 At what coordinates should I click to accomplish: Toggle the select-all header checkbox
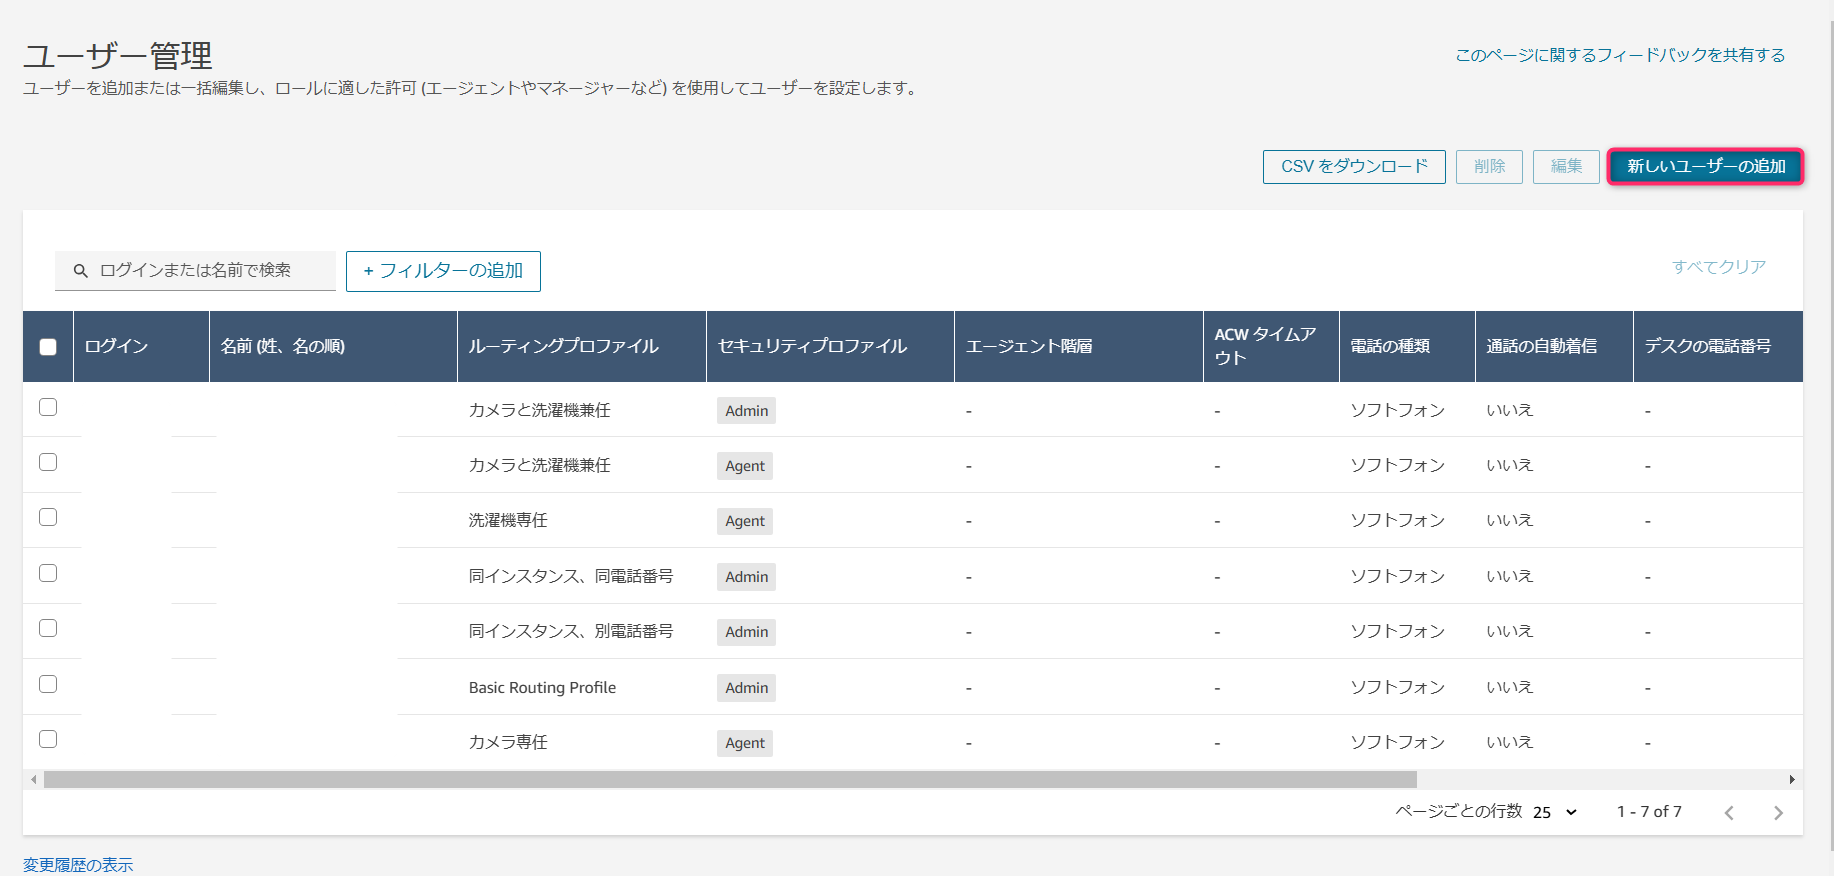point(48,347)
